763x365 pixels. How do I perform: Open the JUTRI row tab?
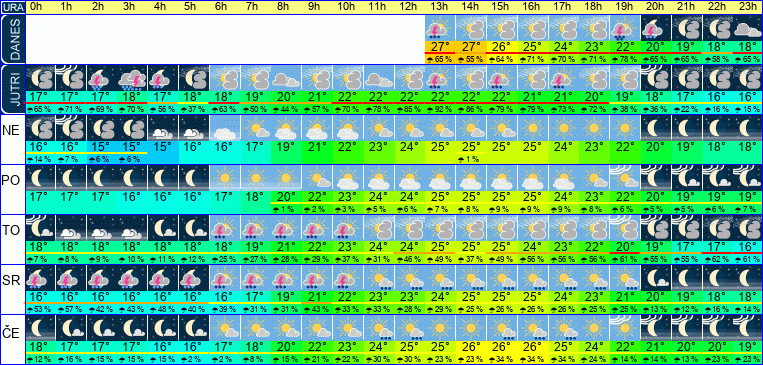12,89
